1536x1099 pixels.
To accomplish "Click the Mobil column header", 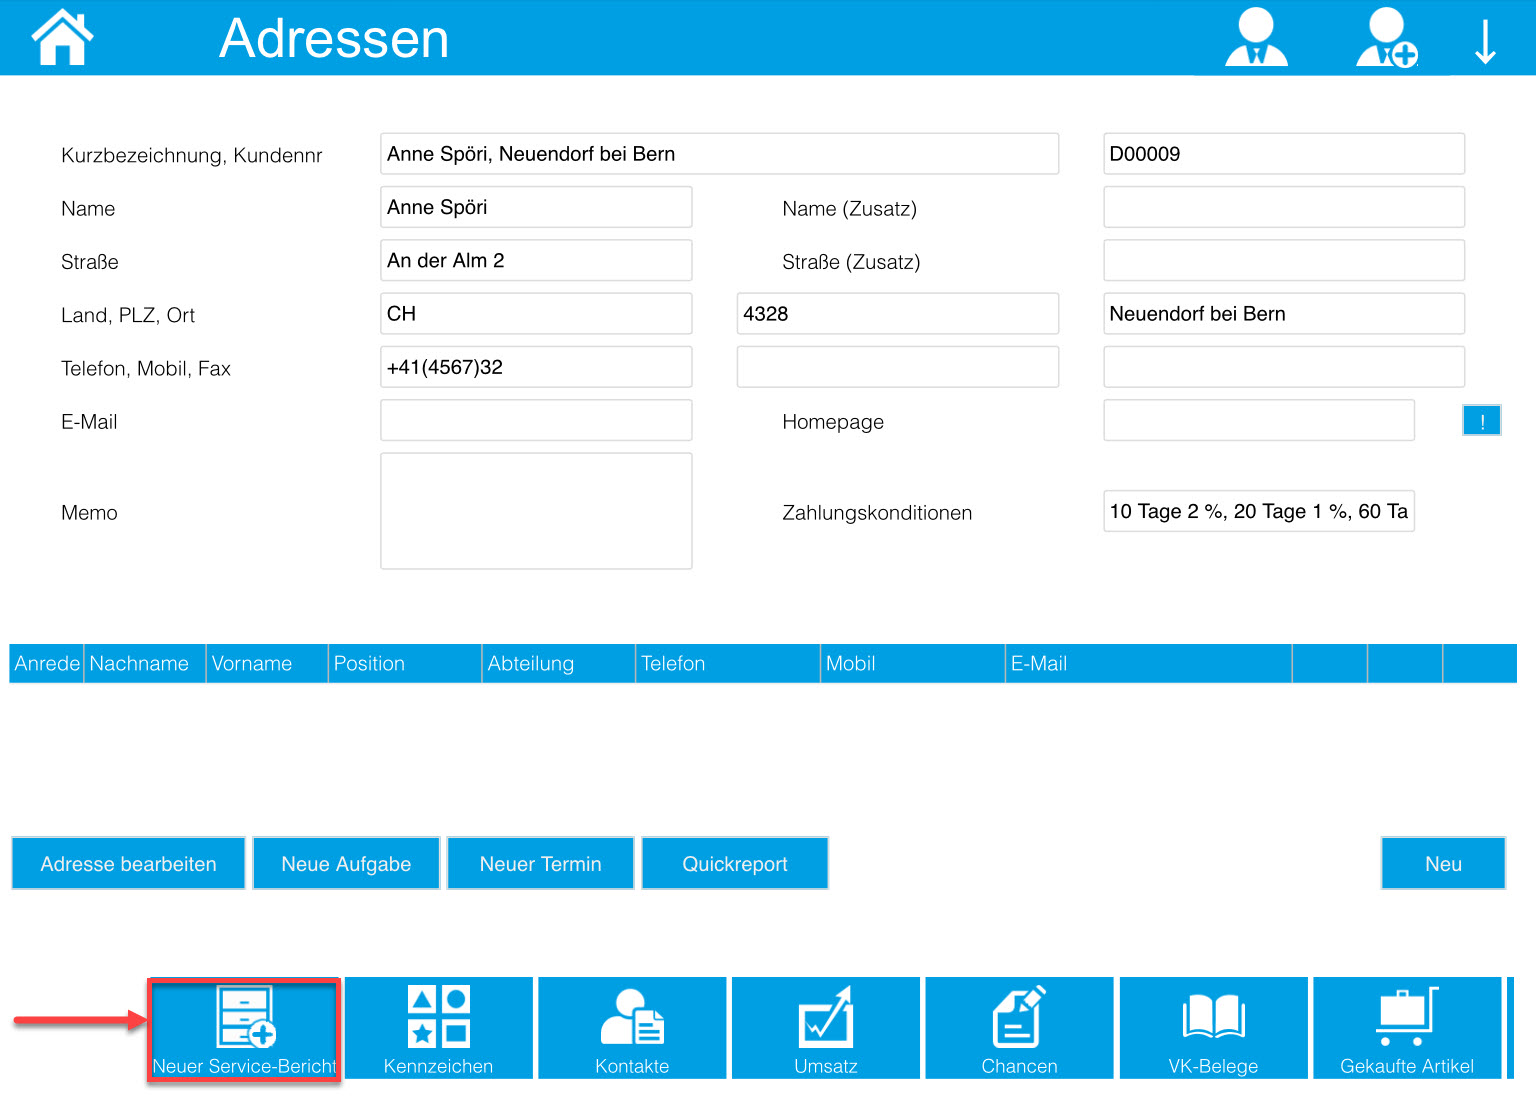I will 913,664.
